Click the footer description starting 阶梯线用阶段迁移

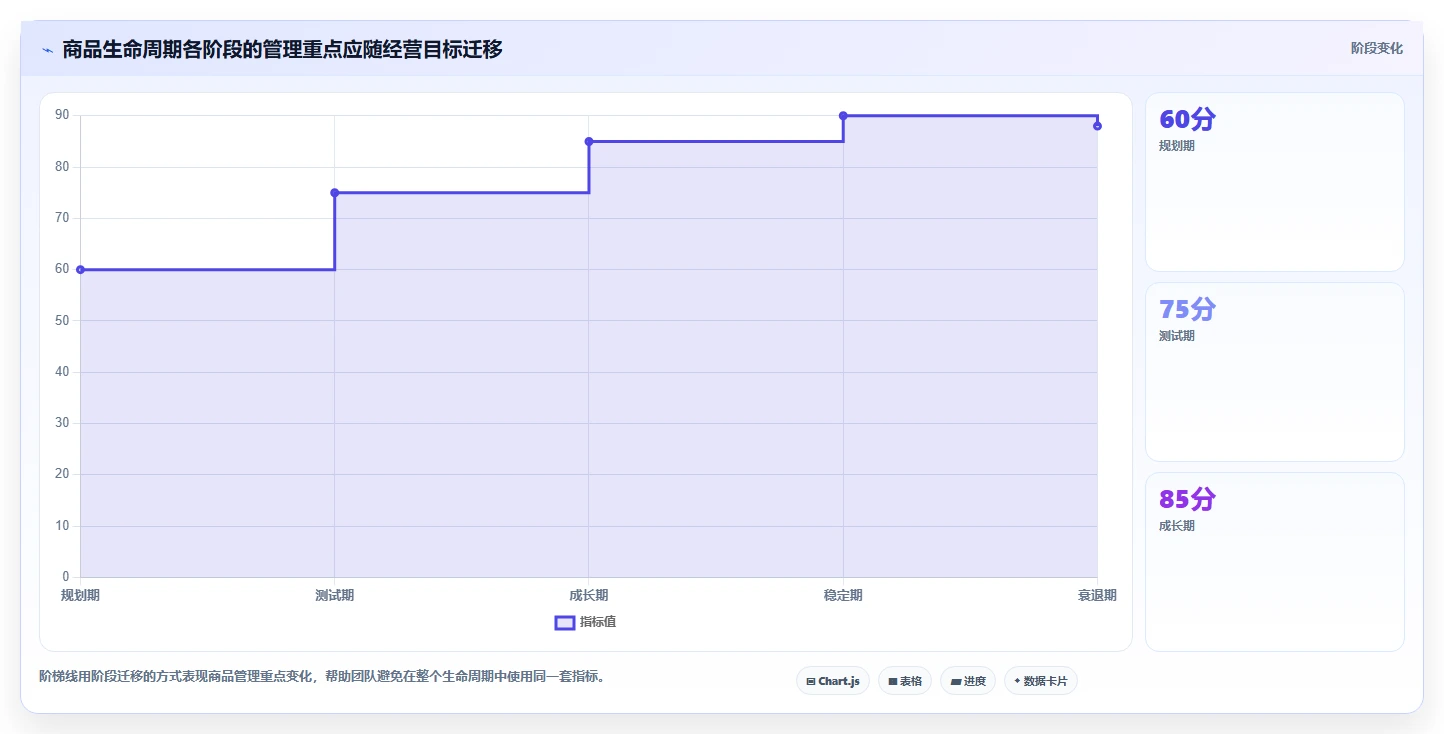point(321,677)
